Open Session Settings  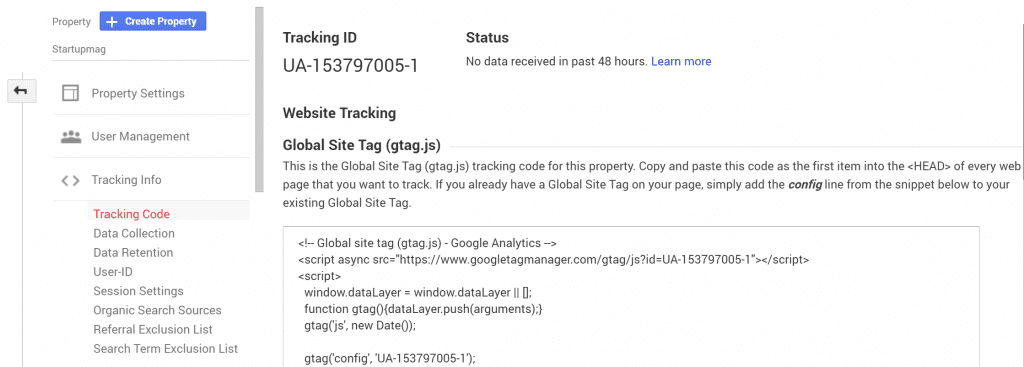click(x=138, y=291)
